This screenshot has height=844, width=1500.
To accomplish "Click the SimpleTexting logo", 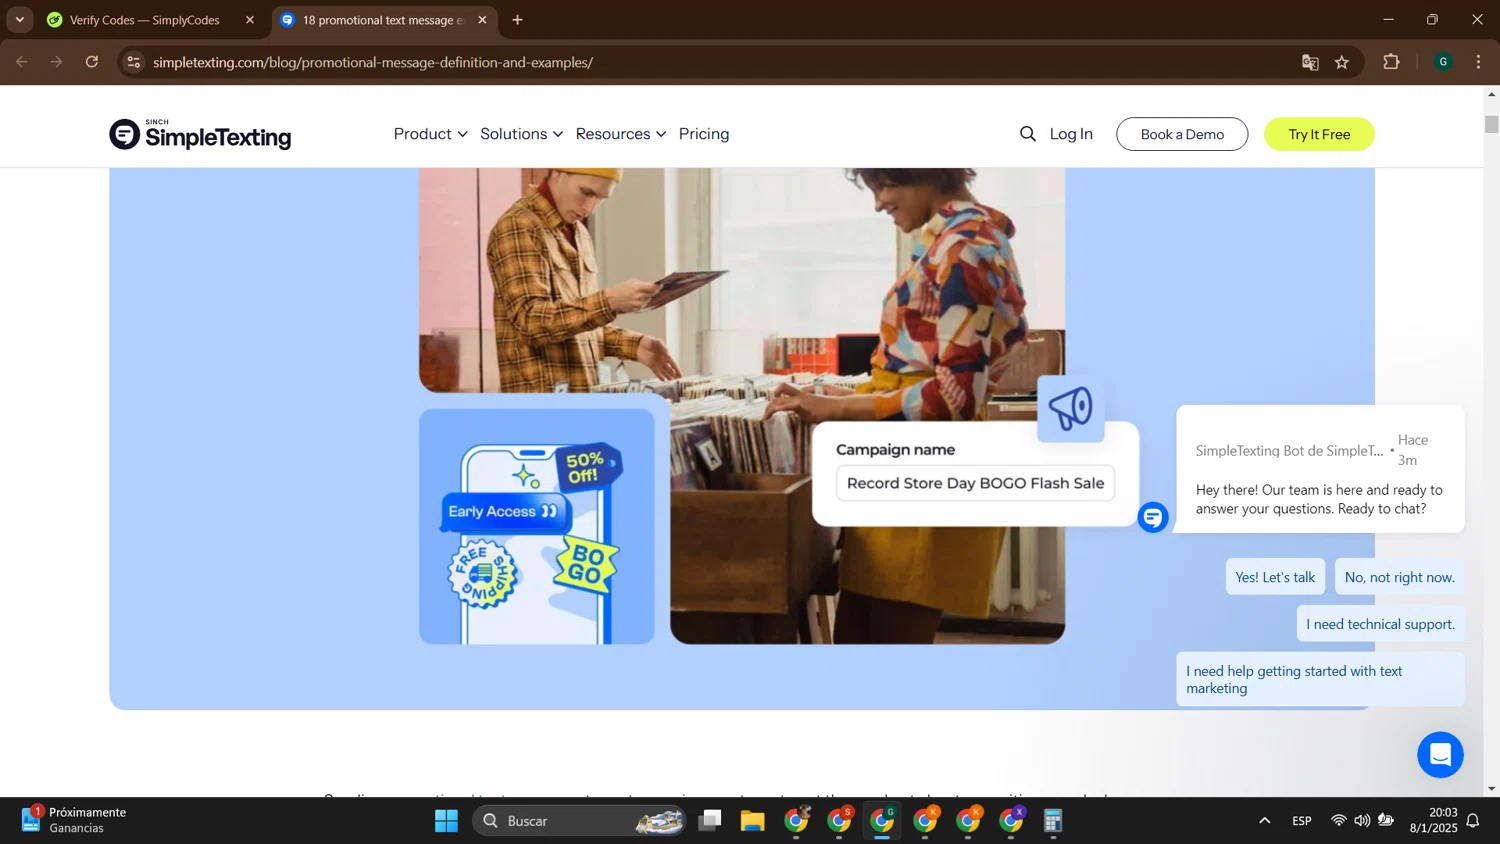I will click(200, 134).
